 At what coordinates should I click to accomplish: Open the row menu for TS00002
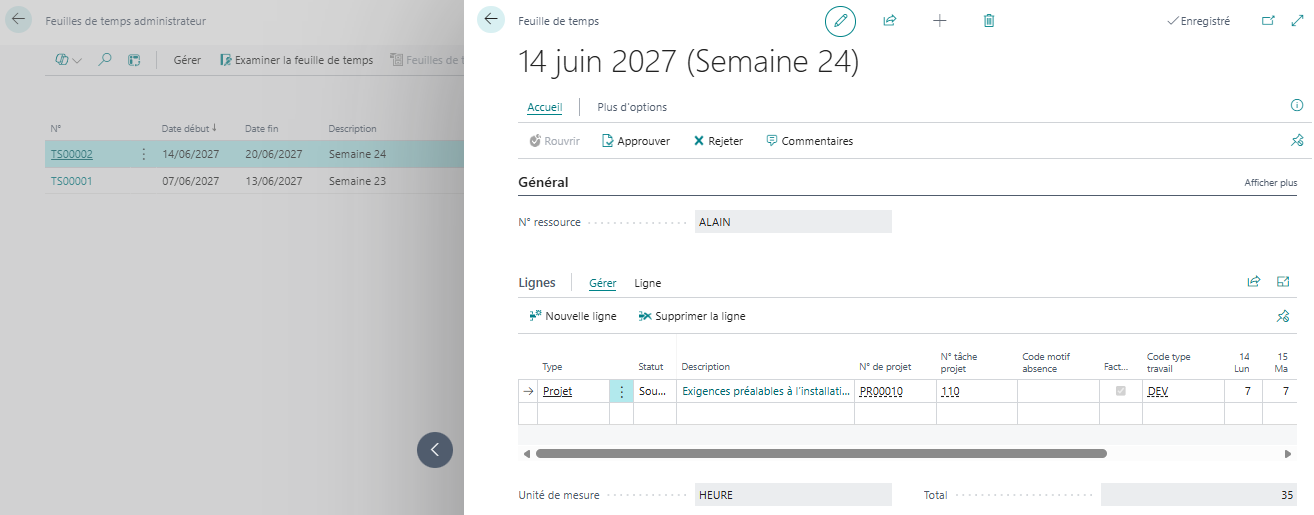click(x=143, y=154)
